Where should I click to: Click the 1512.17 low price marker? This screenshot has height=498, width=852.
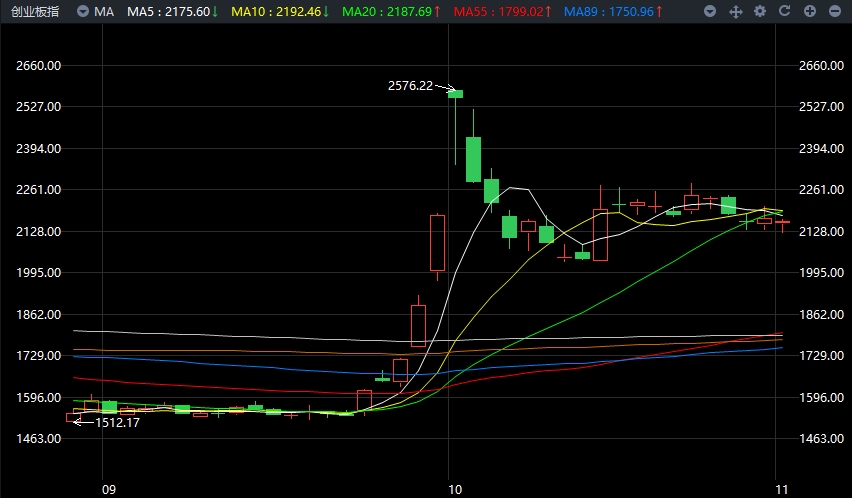[x=117, y=422]
